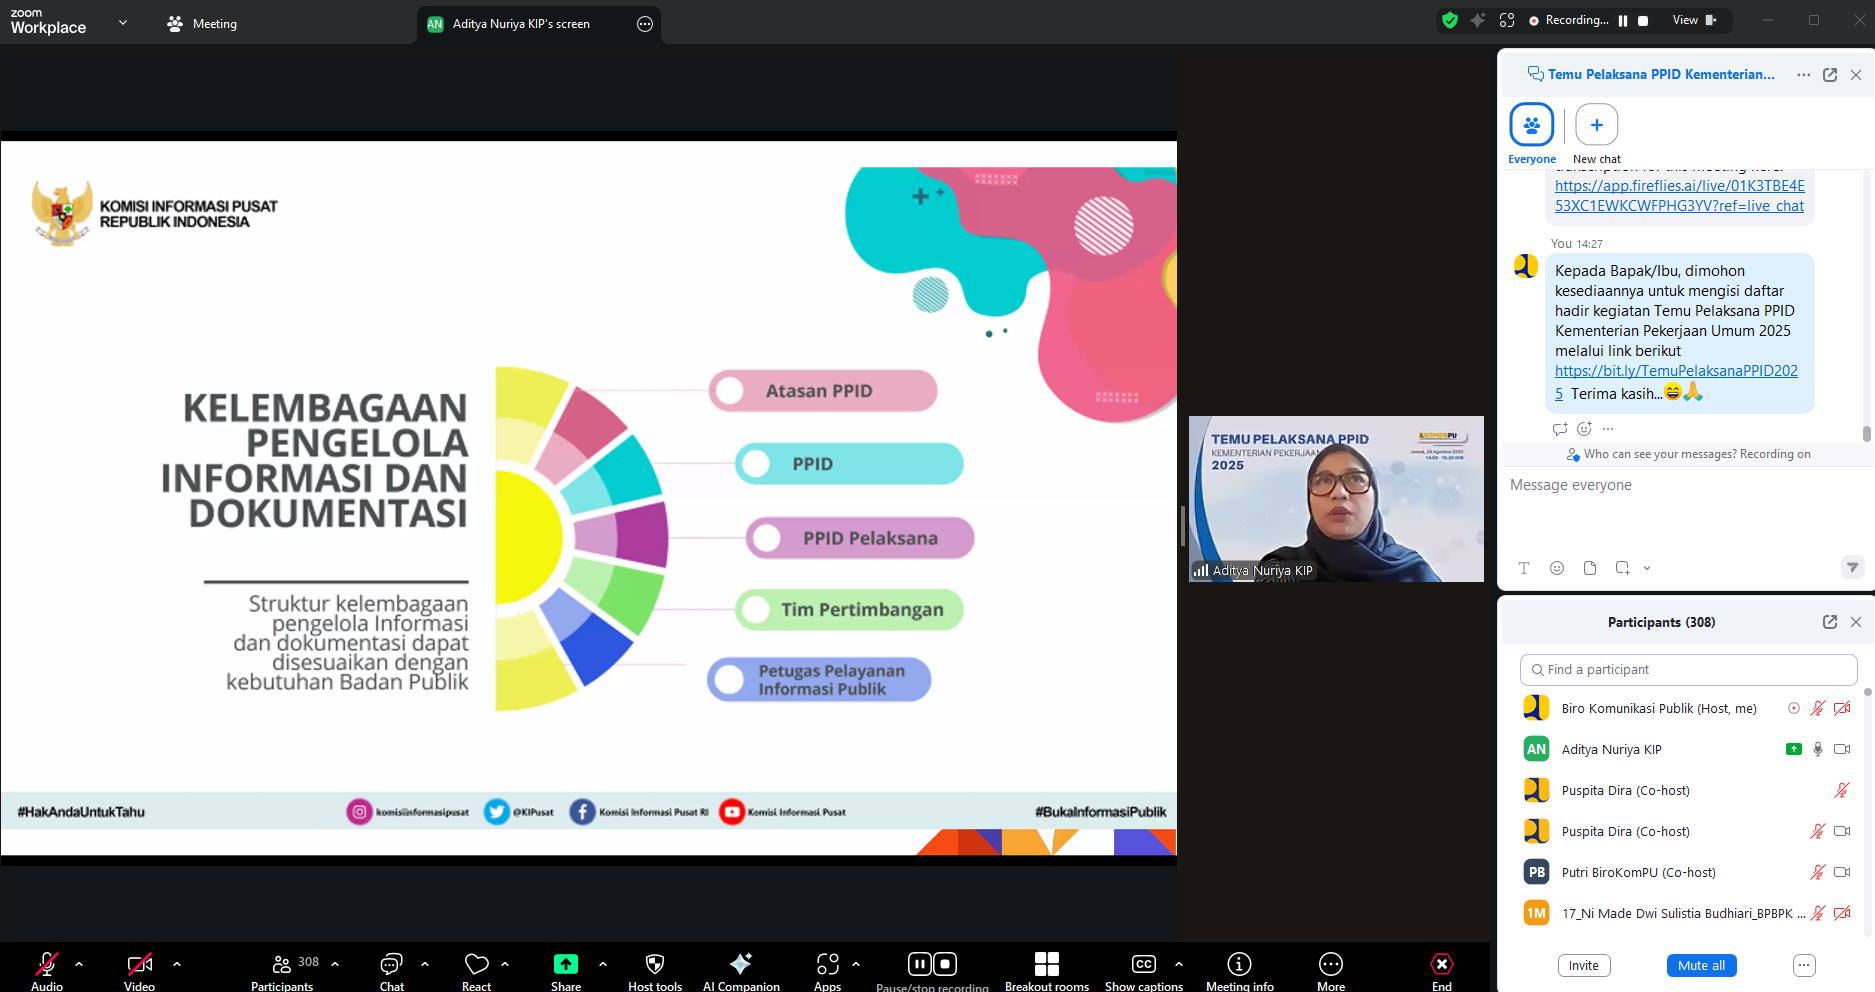Open Zoom Workplace dropdown chevron

point(123,22)
